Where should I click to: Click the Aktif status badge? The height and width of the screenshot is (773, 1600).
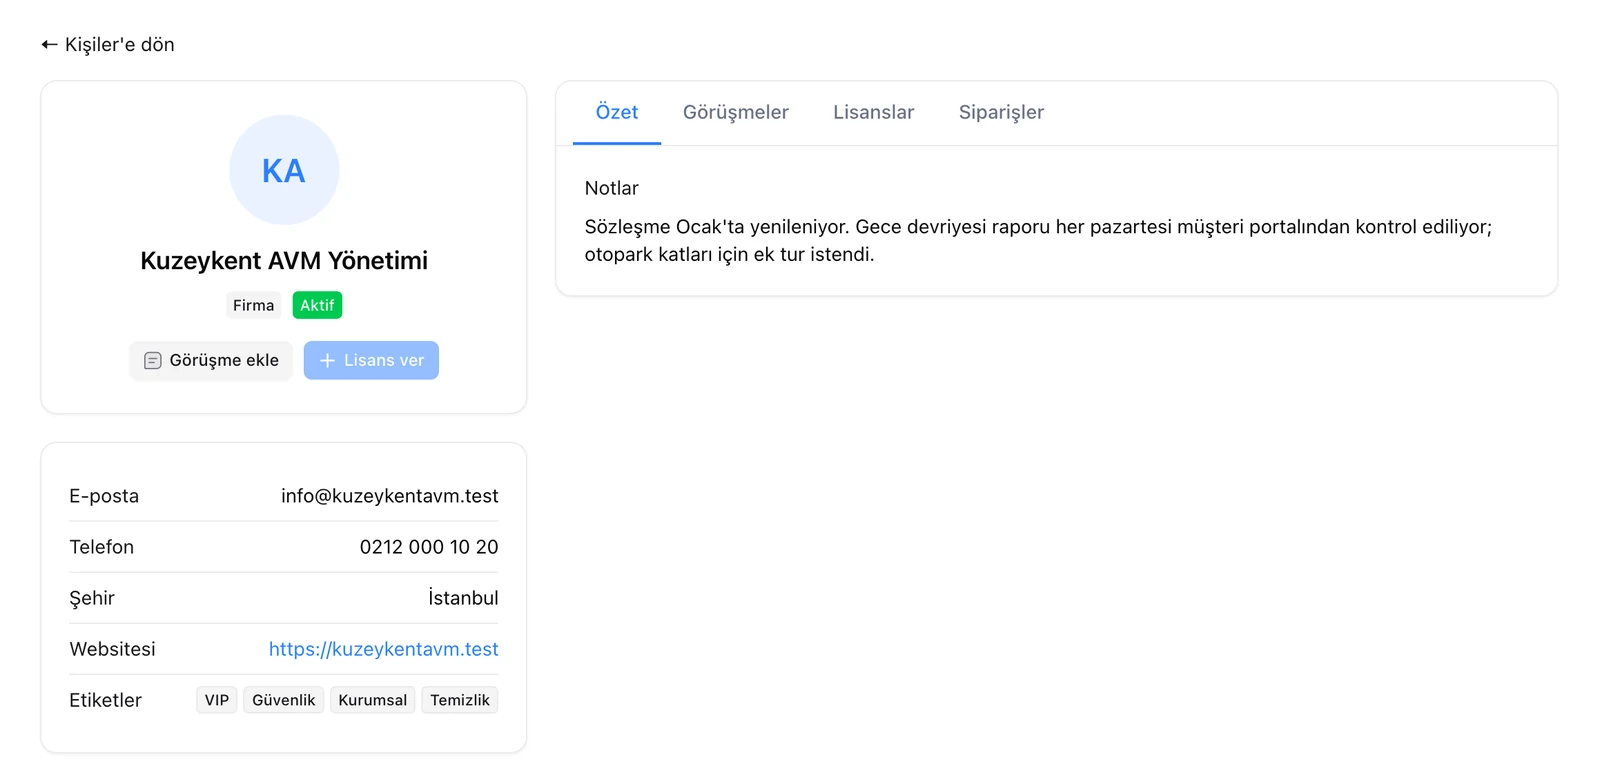pyautogui.click(x=317, y=305)
